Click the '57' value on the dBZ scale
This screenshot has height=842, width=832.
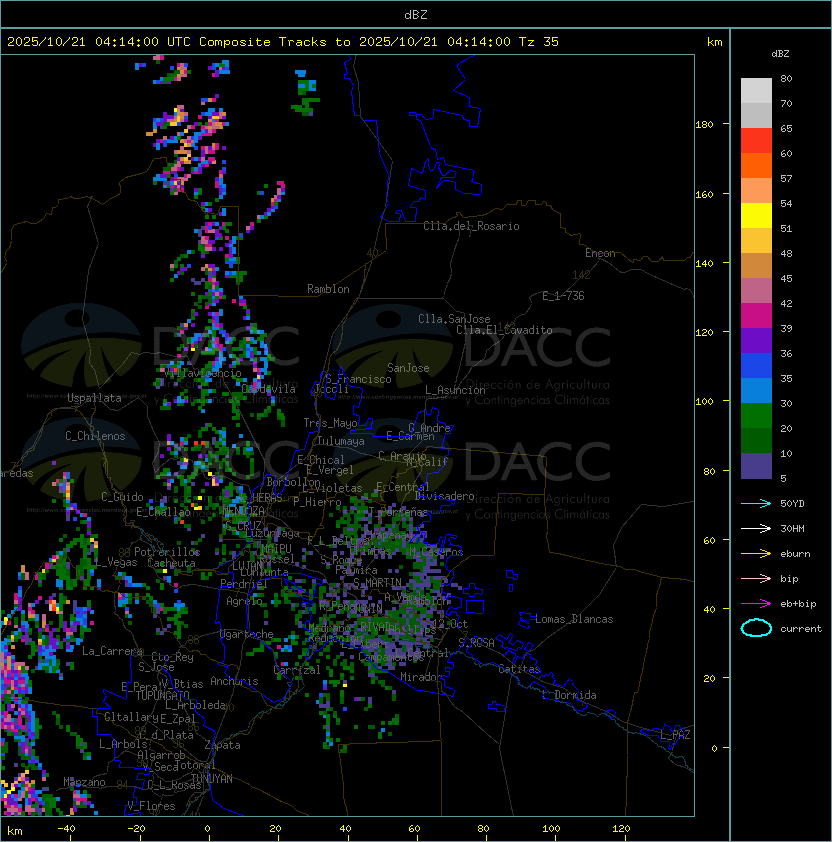click(x=786, y=178)
